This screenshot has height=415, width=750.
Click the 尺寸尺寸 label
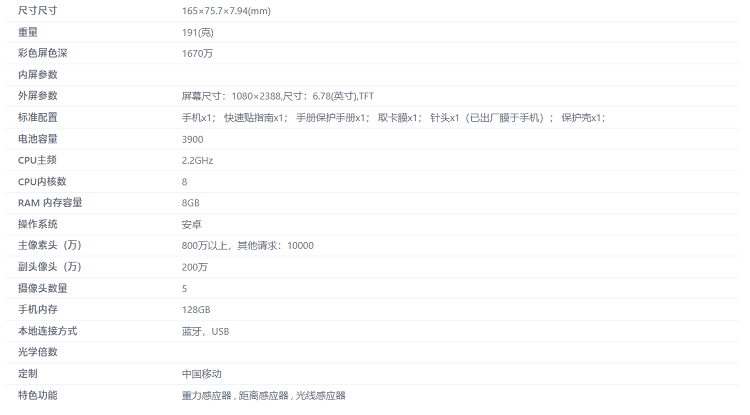tap(37, 11)
